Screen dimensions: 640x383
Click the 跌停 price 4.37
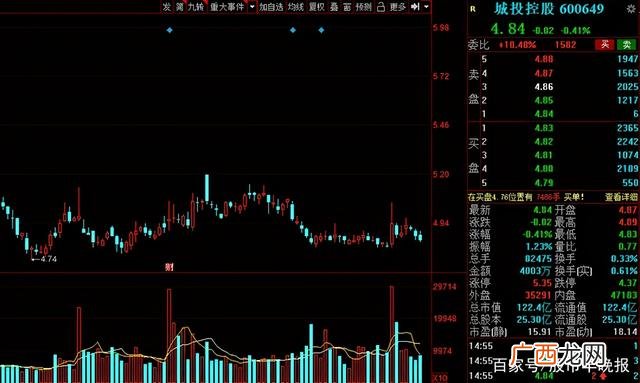(x=628, y=283)
